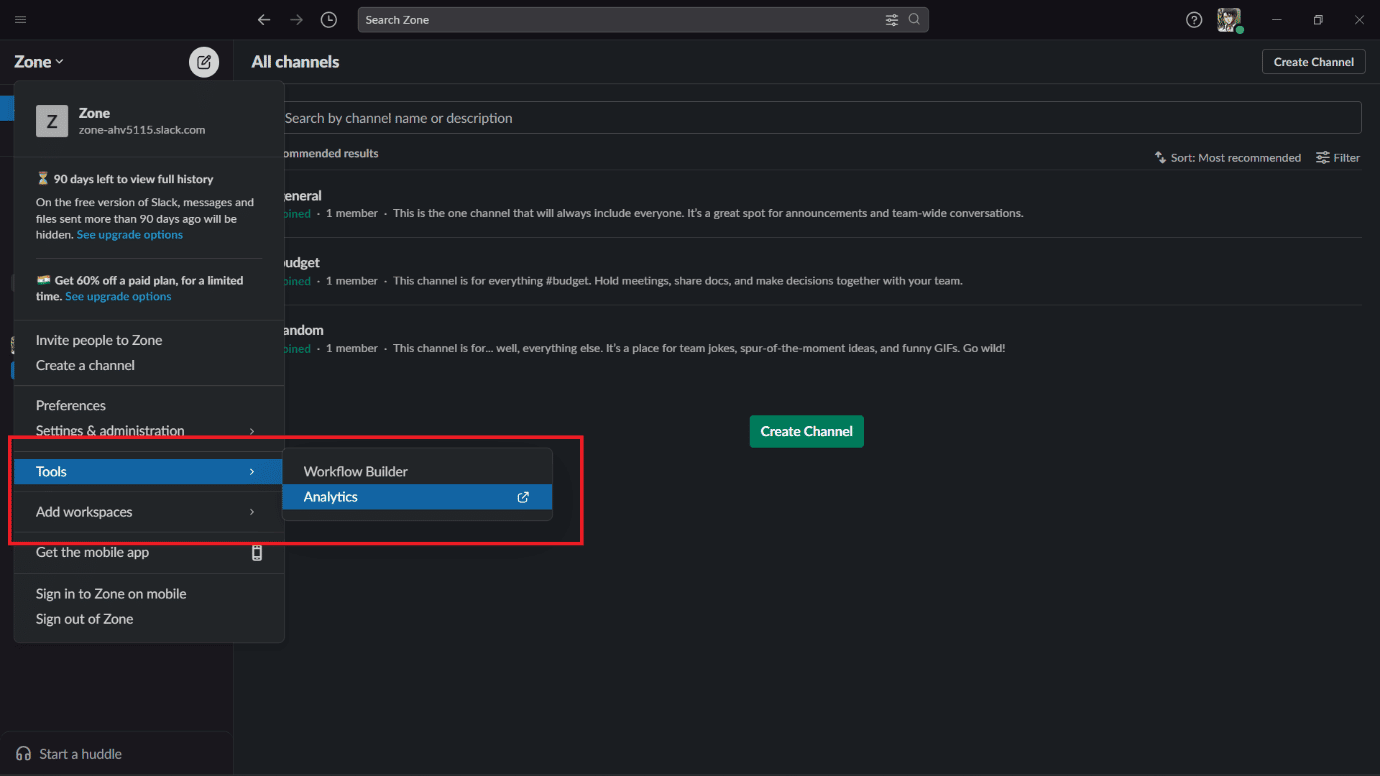Click the sort arrows icon
1380x776 pixels.
click(x=1160, y=158)
